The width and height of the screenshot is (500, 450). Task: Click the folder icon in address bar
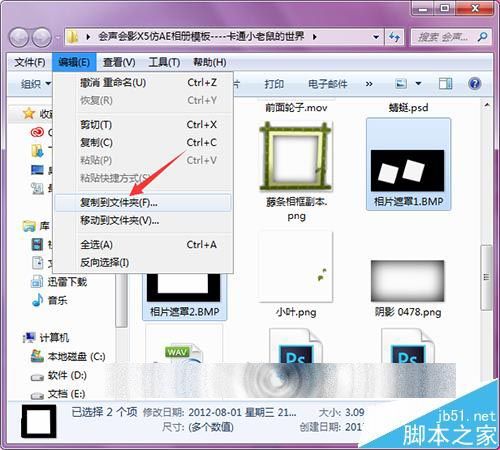click(x=72, y=37)
